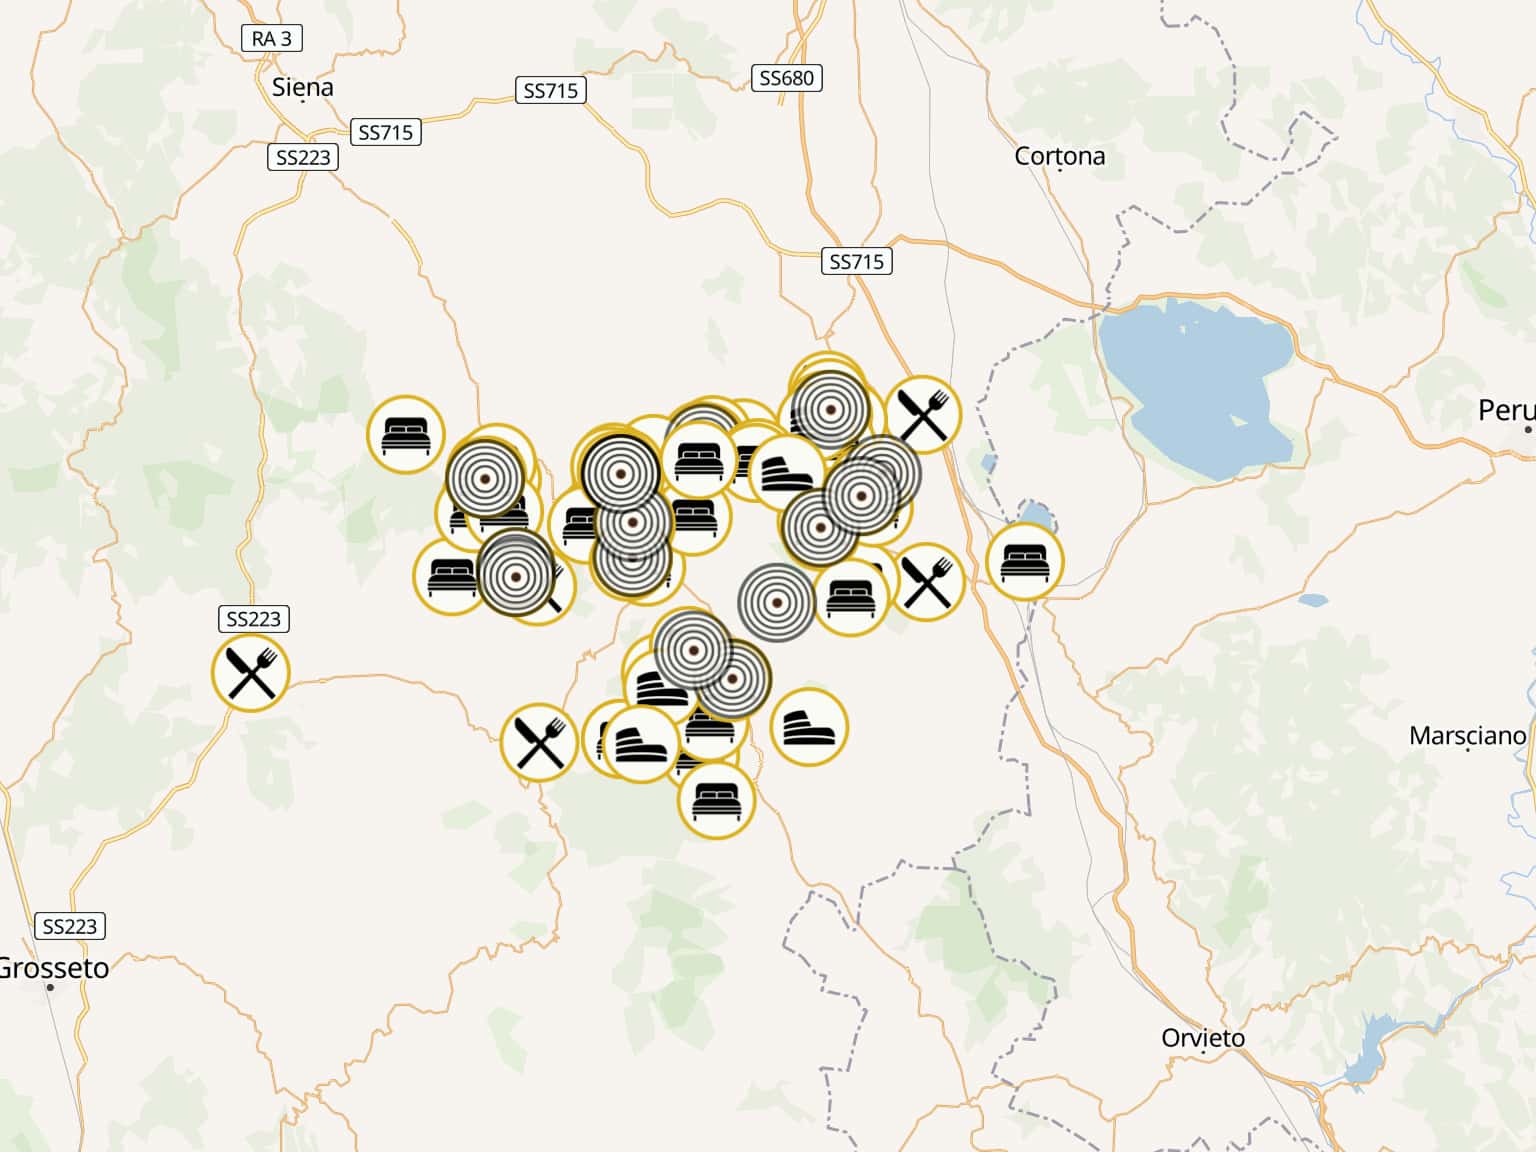Click the restaurant marker below the SS223 label
The width and height of the screenshot is (1536, 1152).
click(x=251, y=673)
